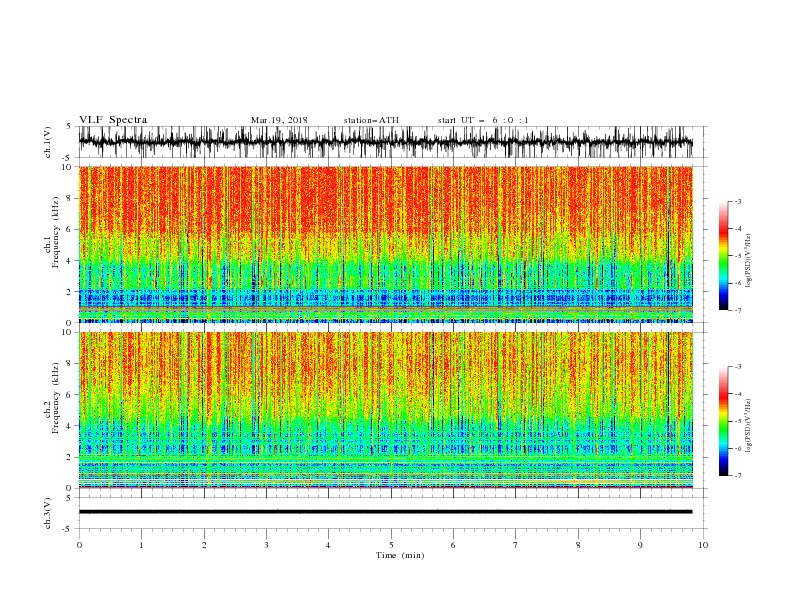Screen dimensions: 792x612
Task: Click the "-3" tick on ch.1 color bar
Action: 738,201
